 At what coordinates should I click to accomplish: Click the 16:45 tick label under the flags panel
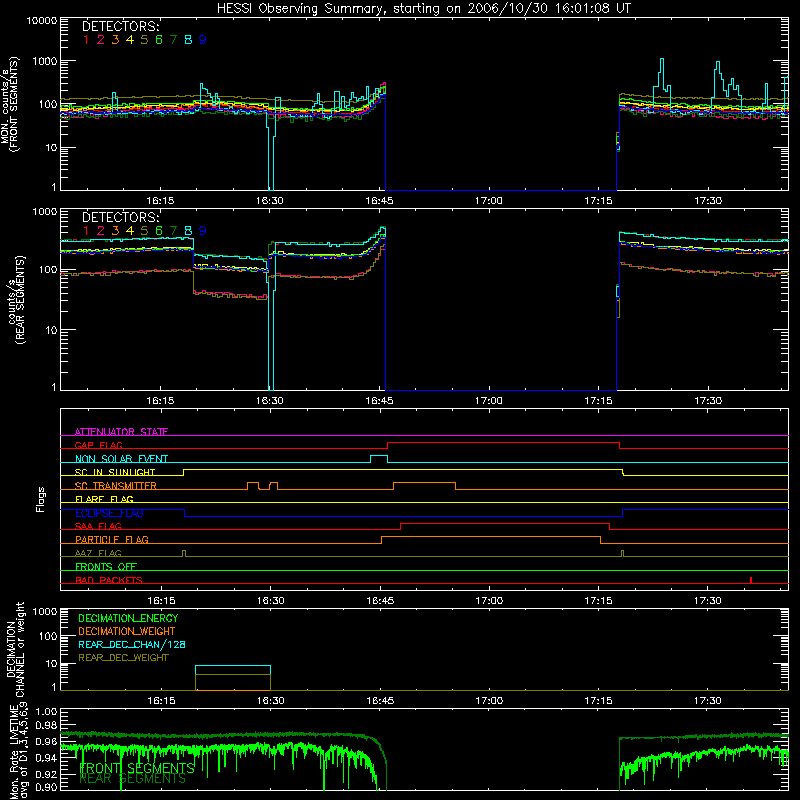coord(380,601)
